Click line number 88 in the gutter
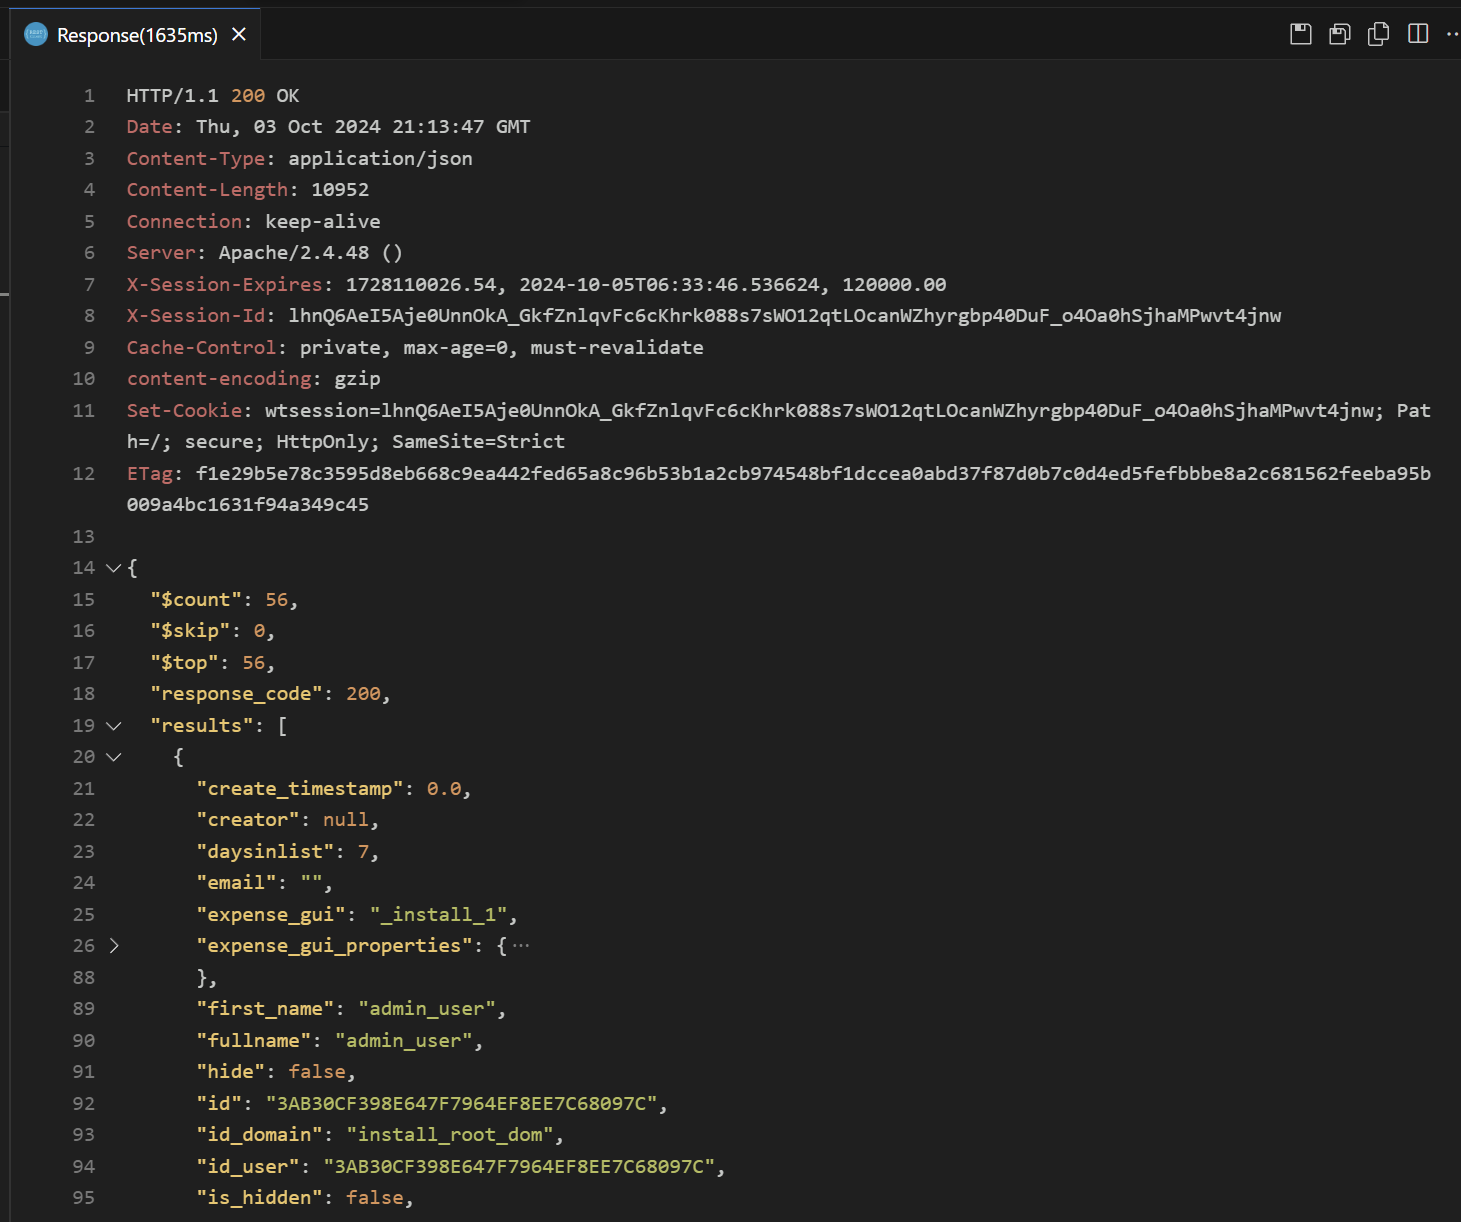This screenshot has width=1461, height=1222. tap(84, 978)
